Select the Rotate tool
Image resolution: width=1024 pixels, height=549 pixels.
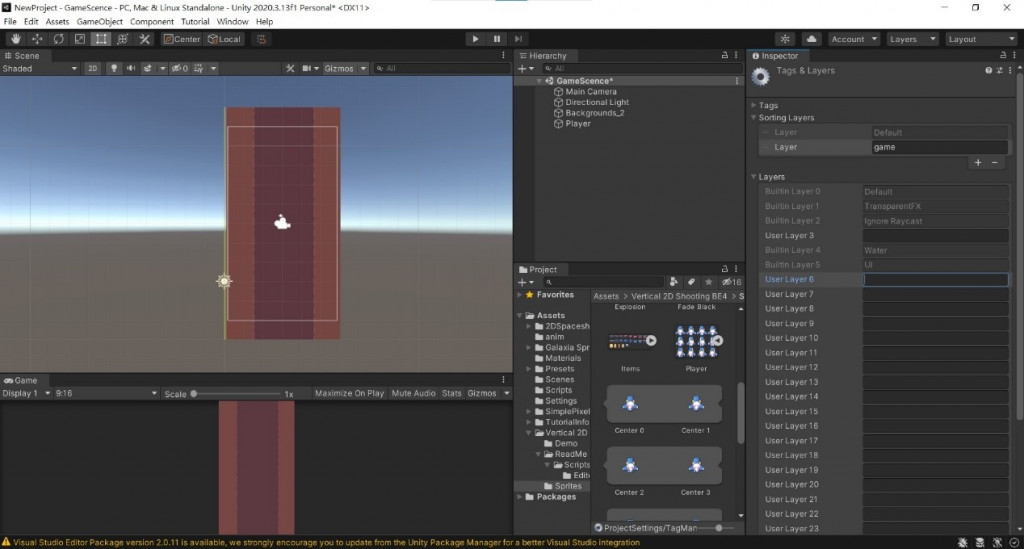(x=58, y=39)
